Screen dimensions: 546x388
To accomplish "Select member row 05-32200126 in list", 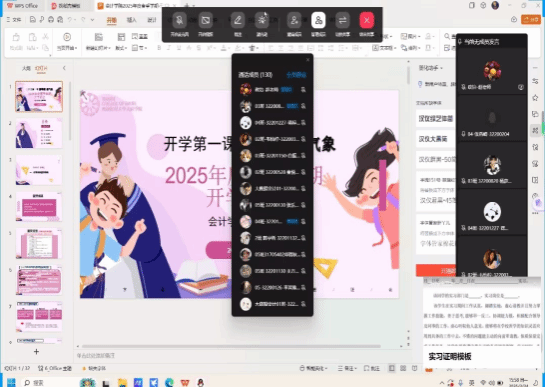I will (x=273, y=288).
